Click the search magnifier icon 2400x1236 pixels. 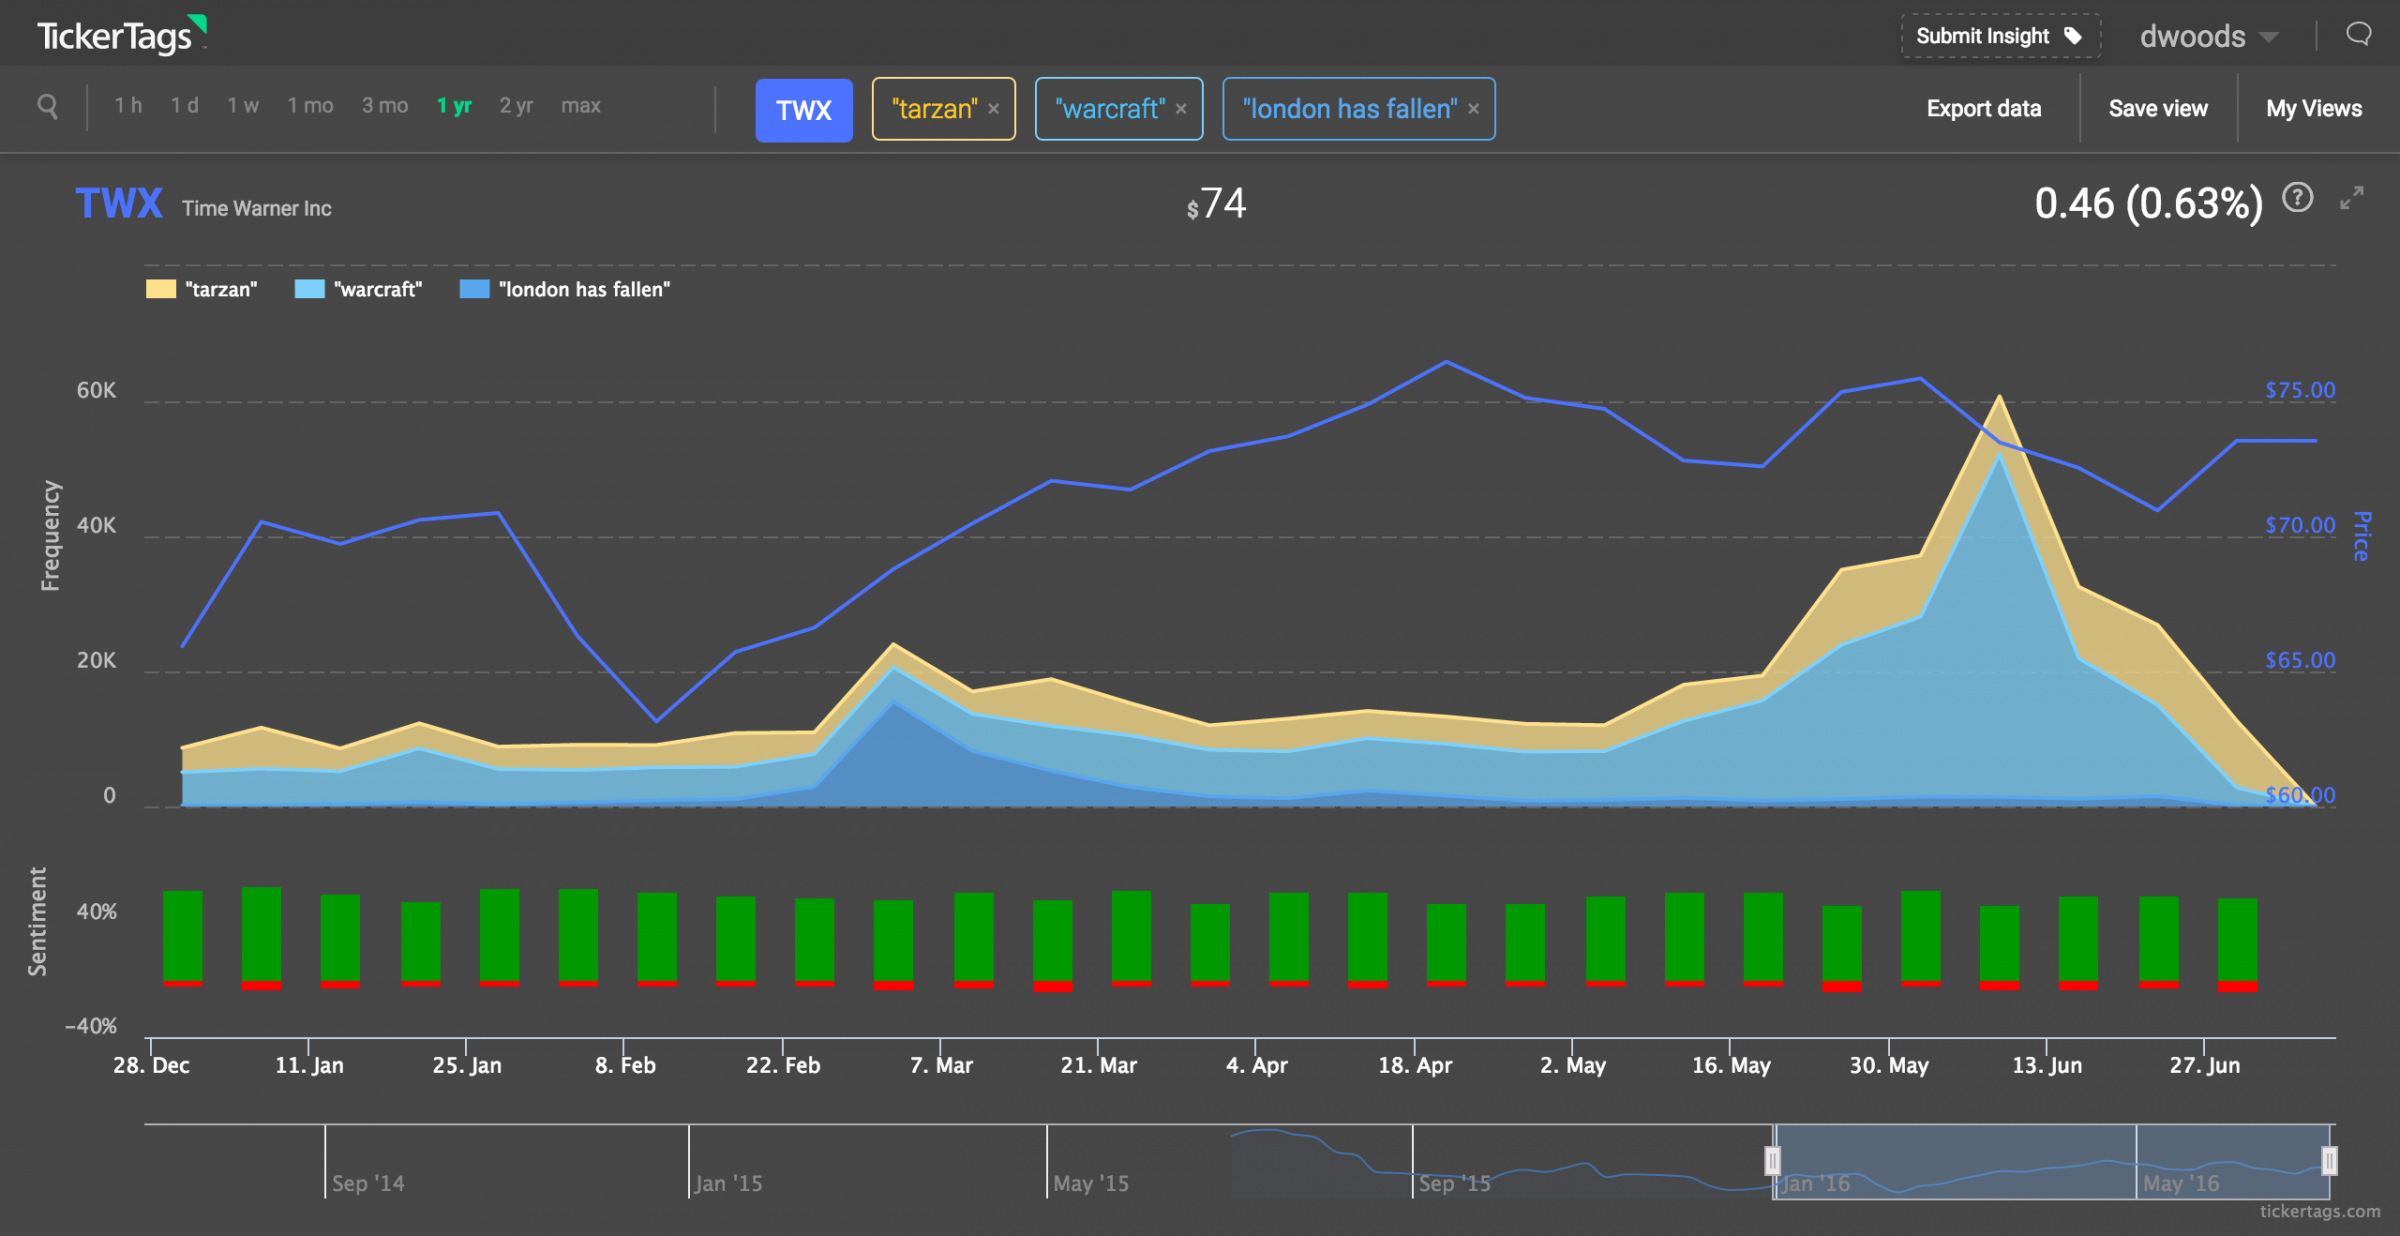tap(47, 106)
